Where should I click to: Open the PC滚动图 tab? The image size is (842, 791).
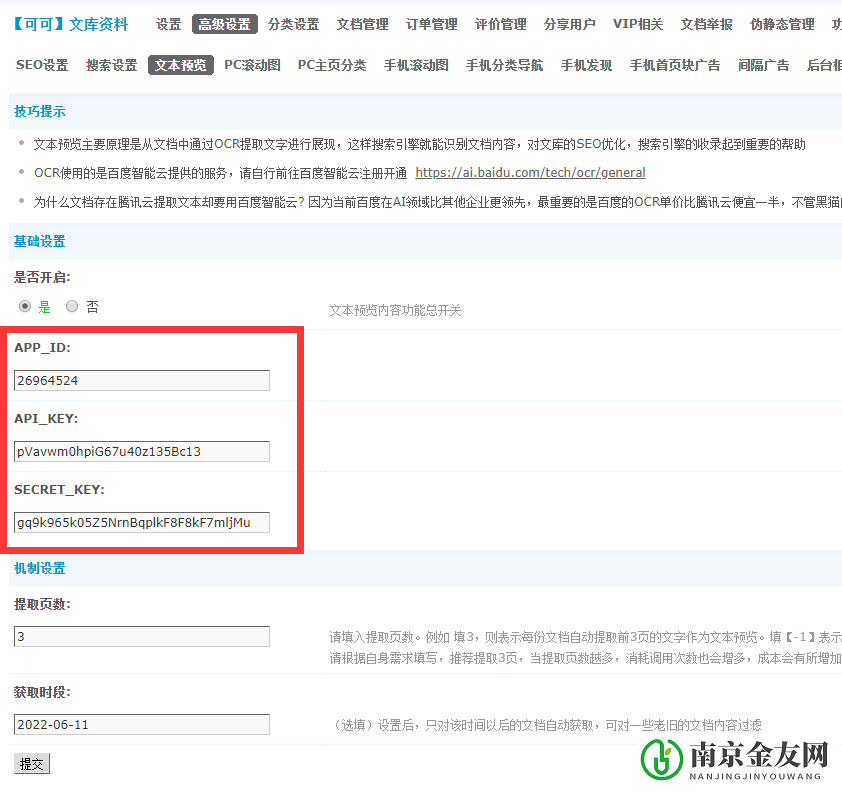click(250, 64)
